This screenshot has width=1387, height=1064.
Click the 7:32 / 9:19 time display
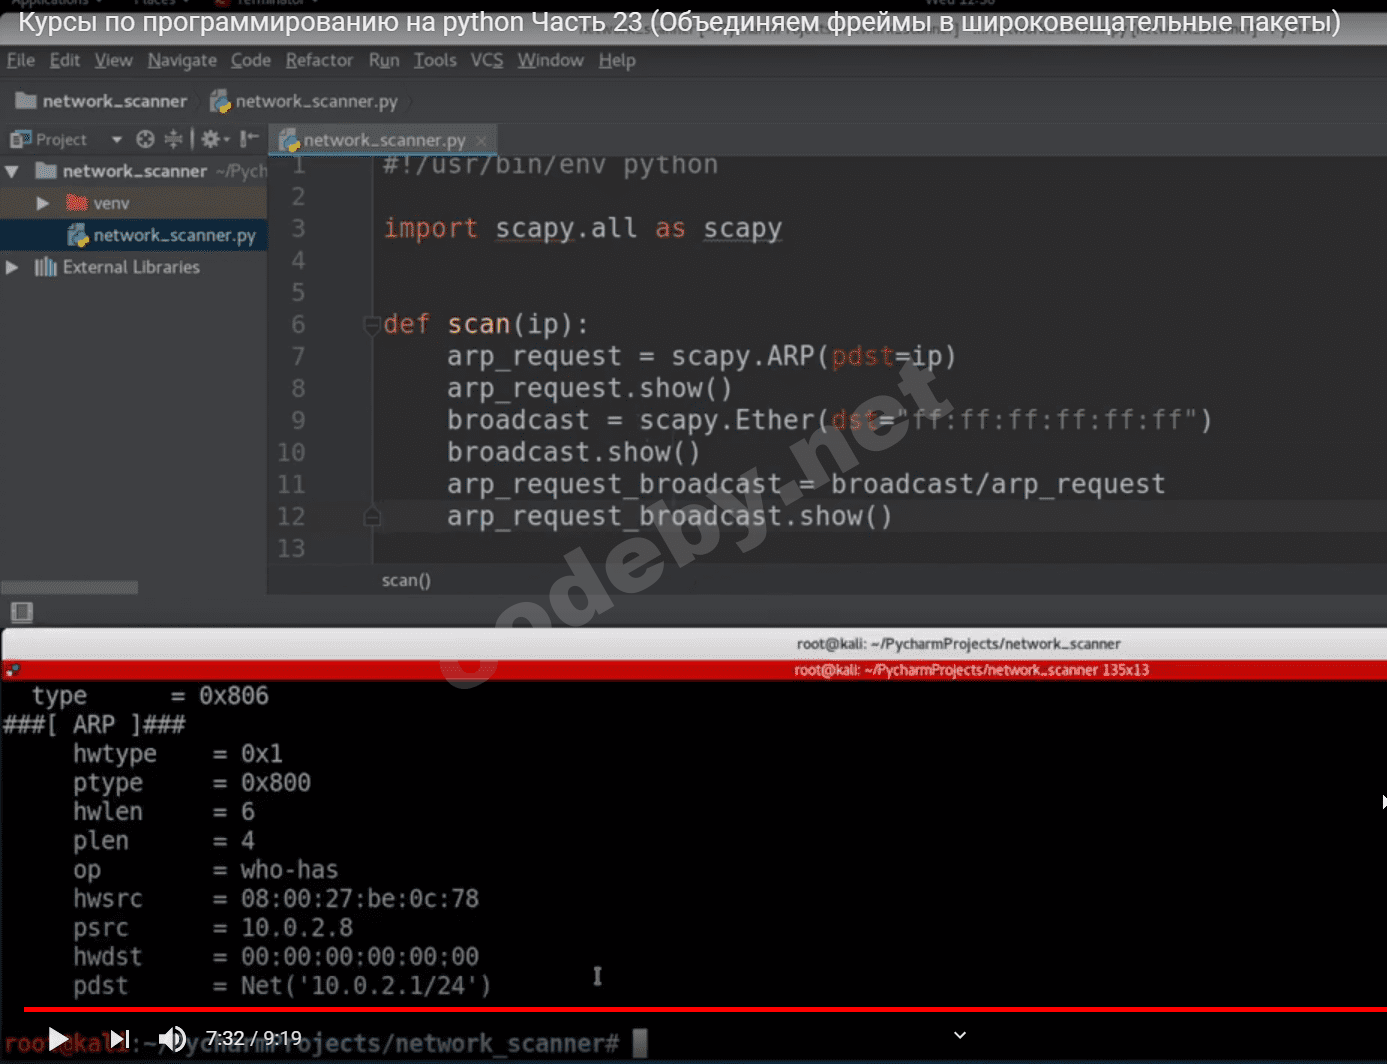click(x=253, y=1039)
